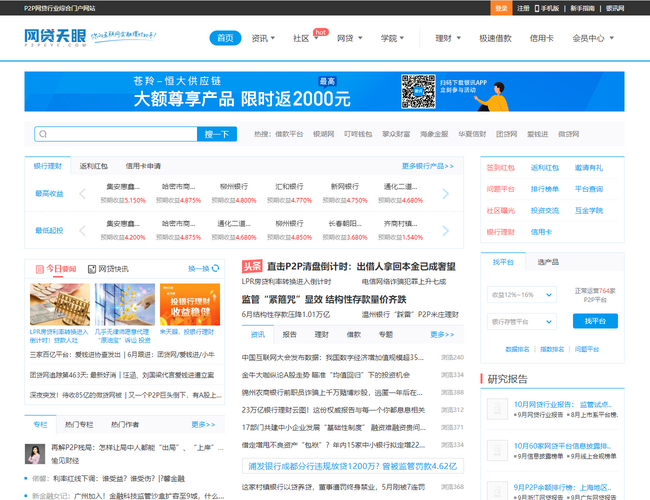Go to previous items in 最高收益 row
Viewport: 650px width, 500px height.
tap(82, 193)
